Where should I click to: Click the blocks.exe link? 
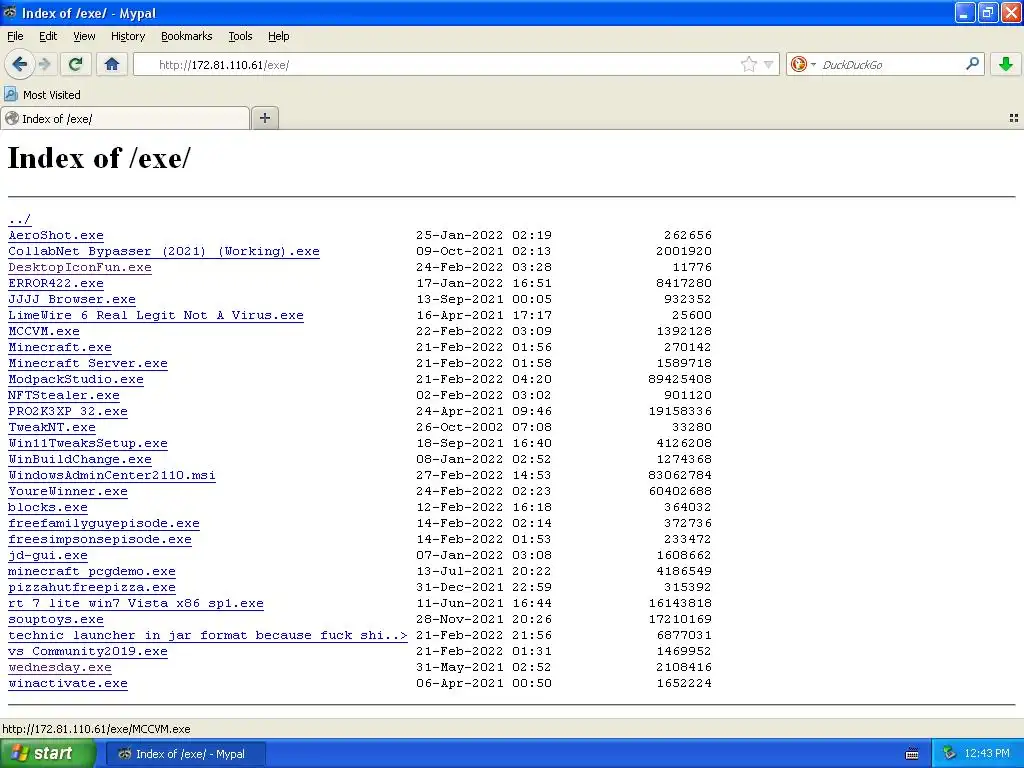click(48, 507)
